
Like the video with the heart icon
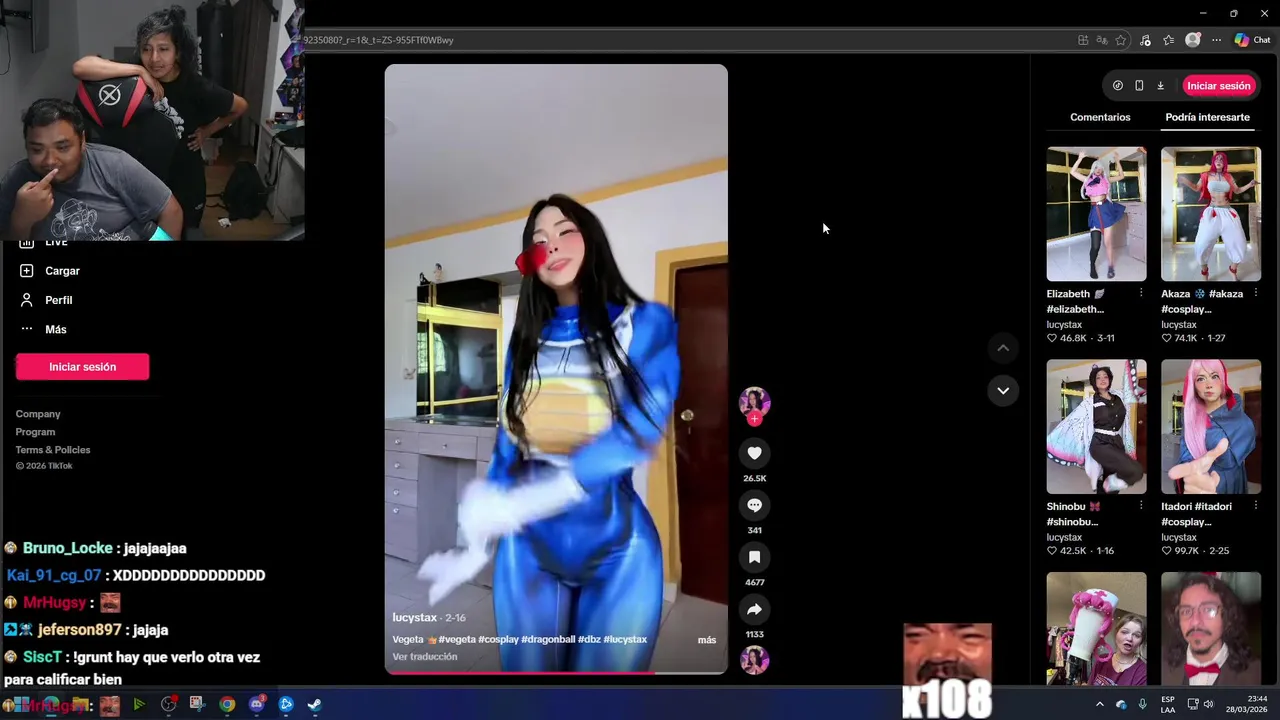pyautogui.click(x=754, y=453)
